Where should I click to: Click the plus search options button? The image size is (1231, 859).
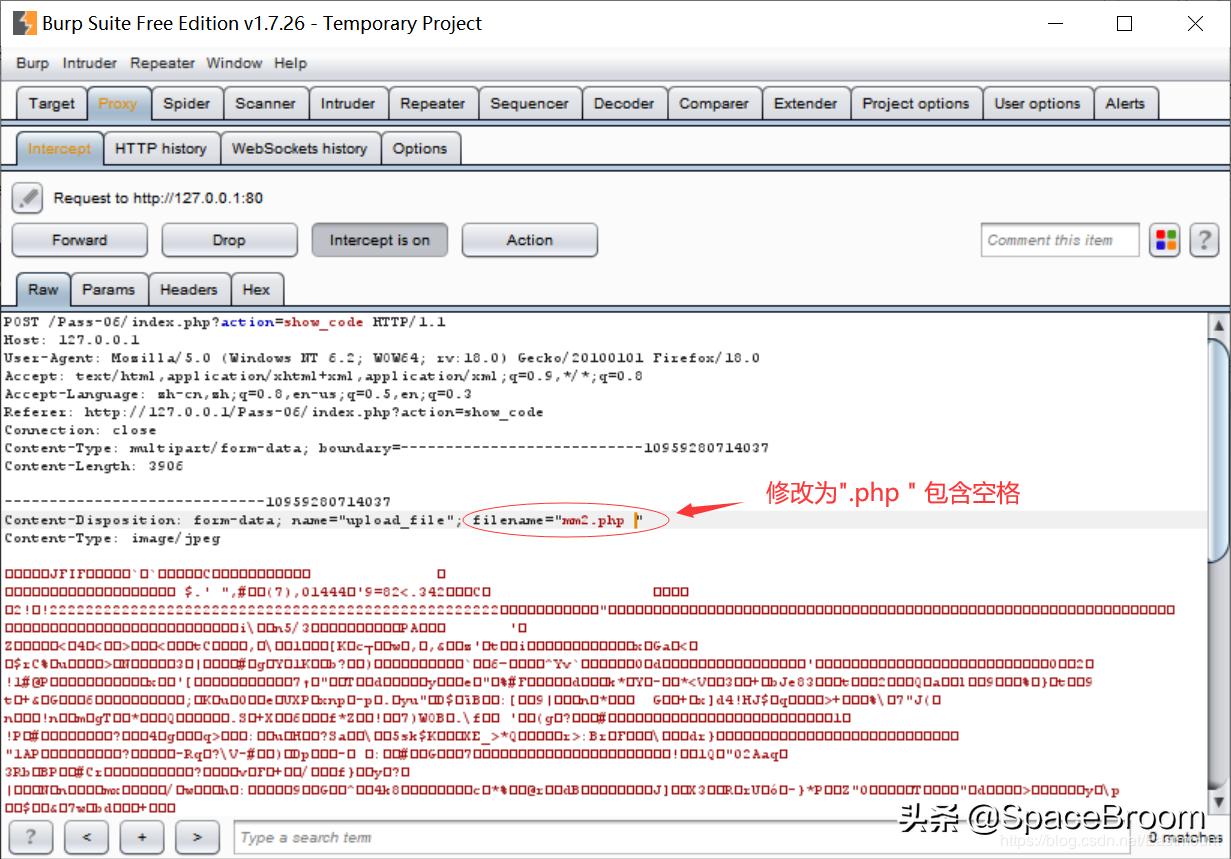[143, 837]
